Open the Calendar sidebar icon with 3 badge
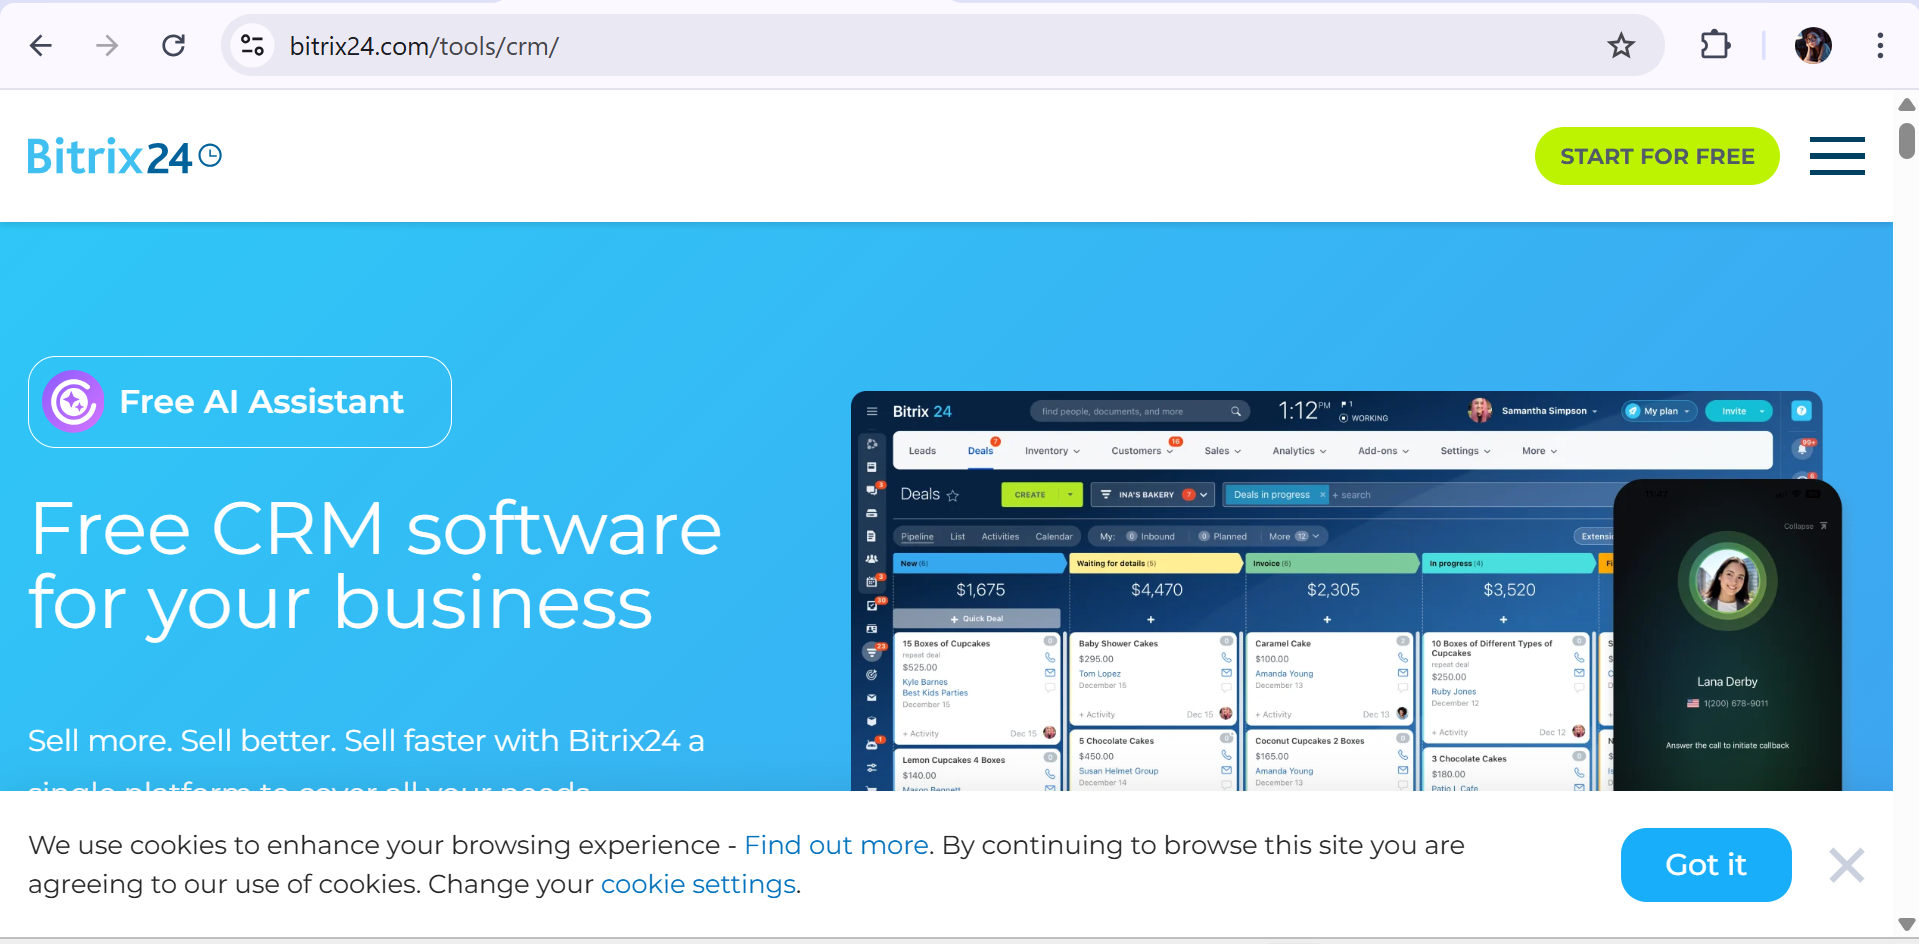Viewport: 1919px width, 944px height. (x=871, y=581)
